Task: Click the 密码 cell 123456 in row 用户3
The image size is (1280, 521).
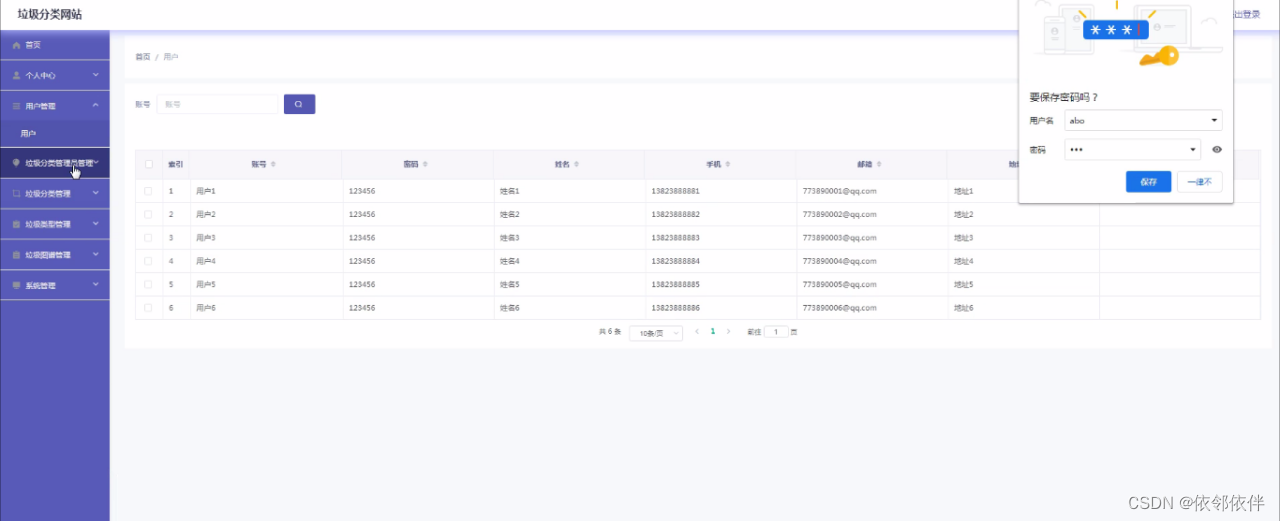Action: [x=362, y=238]
